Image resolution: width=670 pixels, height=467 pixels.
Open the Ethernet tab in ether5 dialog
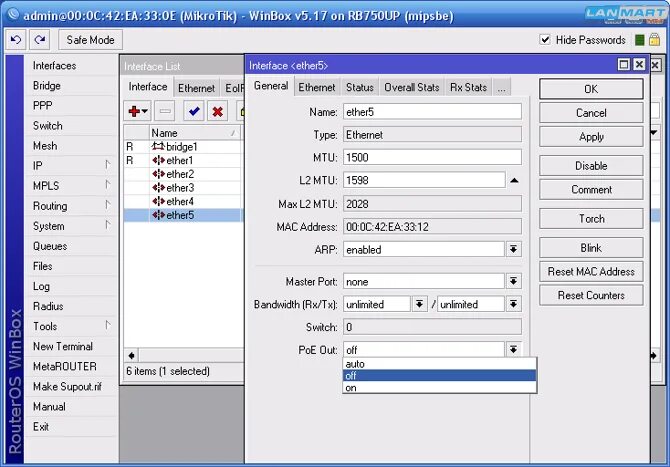pyautogui.click(x=317, y=88)
